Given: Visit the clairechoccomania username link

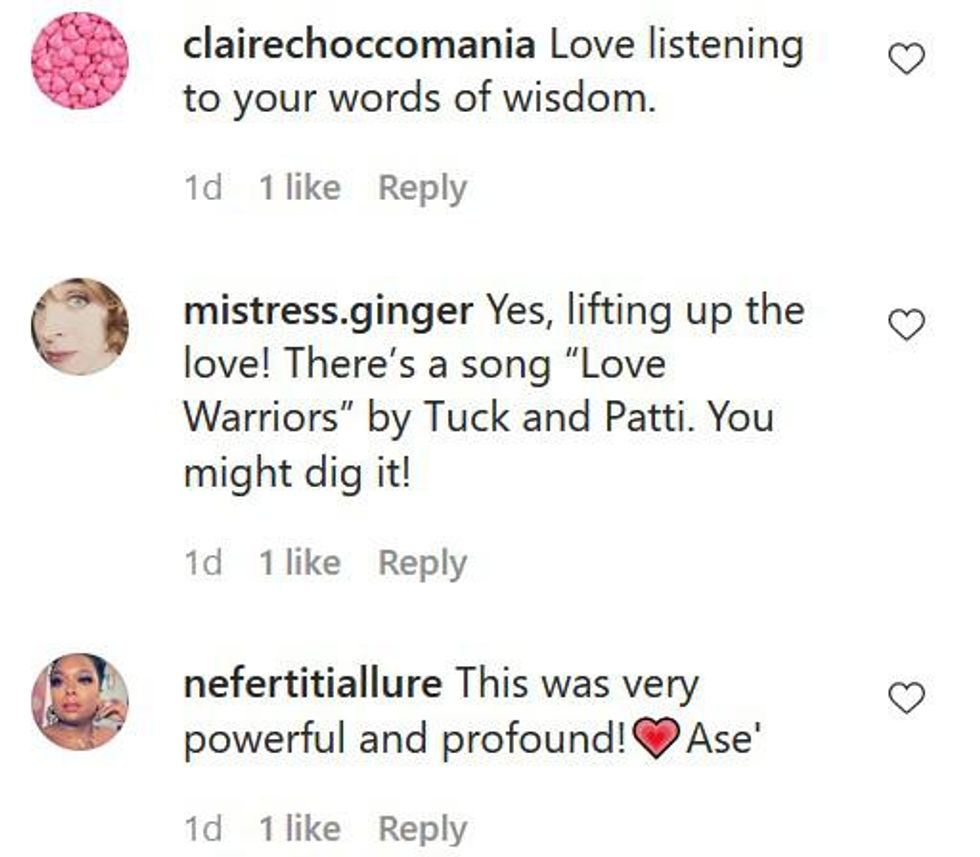Looking at the screenshot, I should [359, 46].
